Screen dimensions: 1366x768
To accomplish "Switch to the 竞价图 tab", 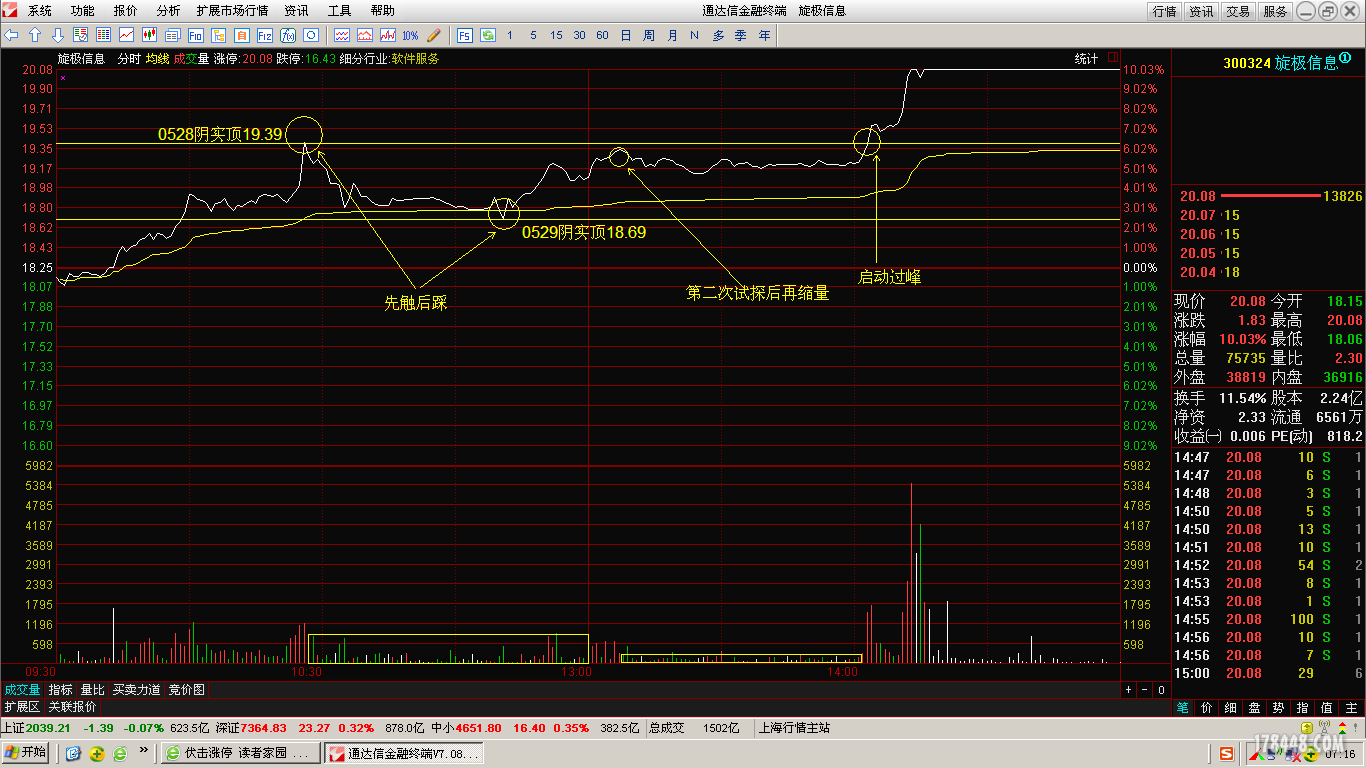I will coord(186,690).
